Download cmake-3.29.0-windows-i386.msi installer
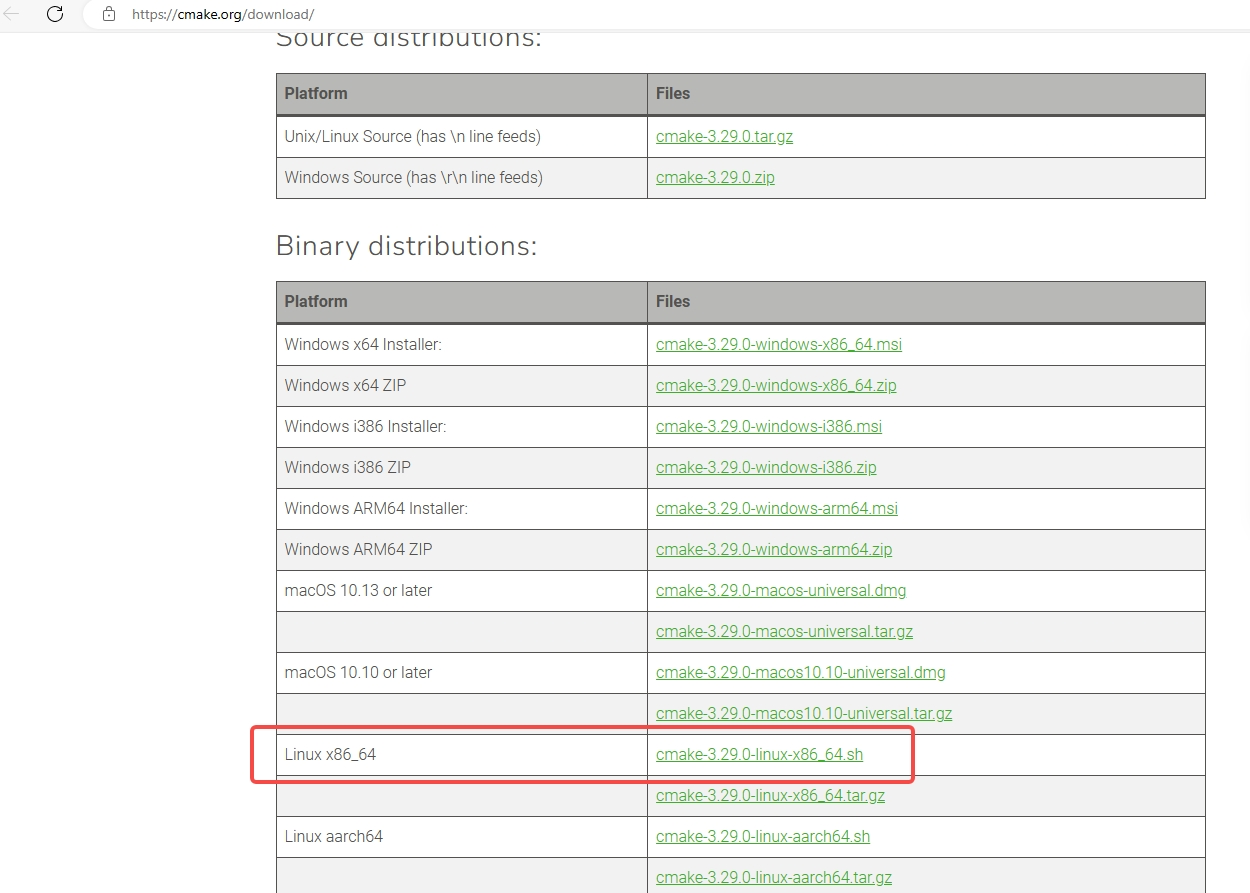The height and width of the screenshot is (893, 1250). [769, 426]
